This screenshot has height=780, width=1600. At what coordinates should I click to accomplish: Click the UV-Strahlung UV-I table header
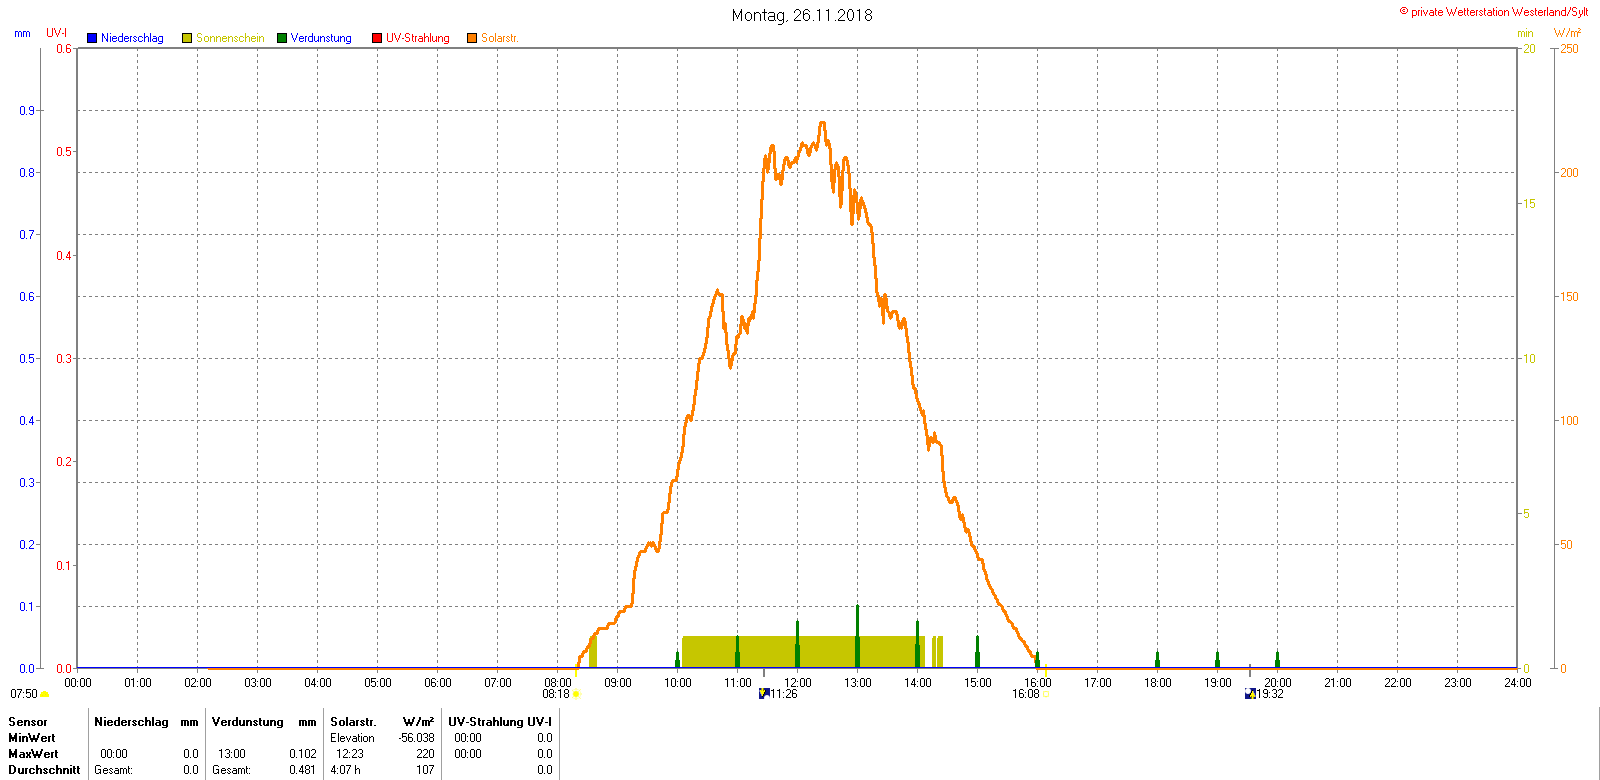(500, 722)
